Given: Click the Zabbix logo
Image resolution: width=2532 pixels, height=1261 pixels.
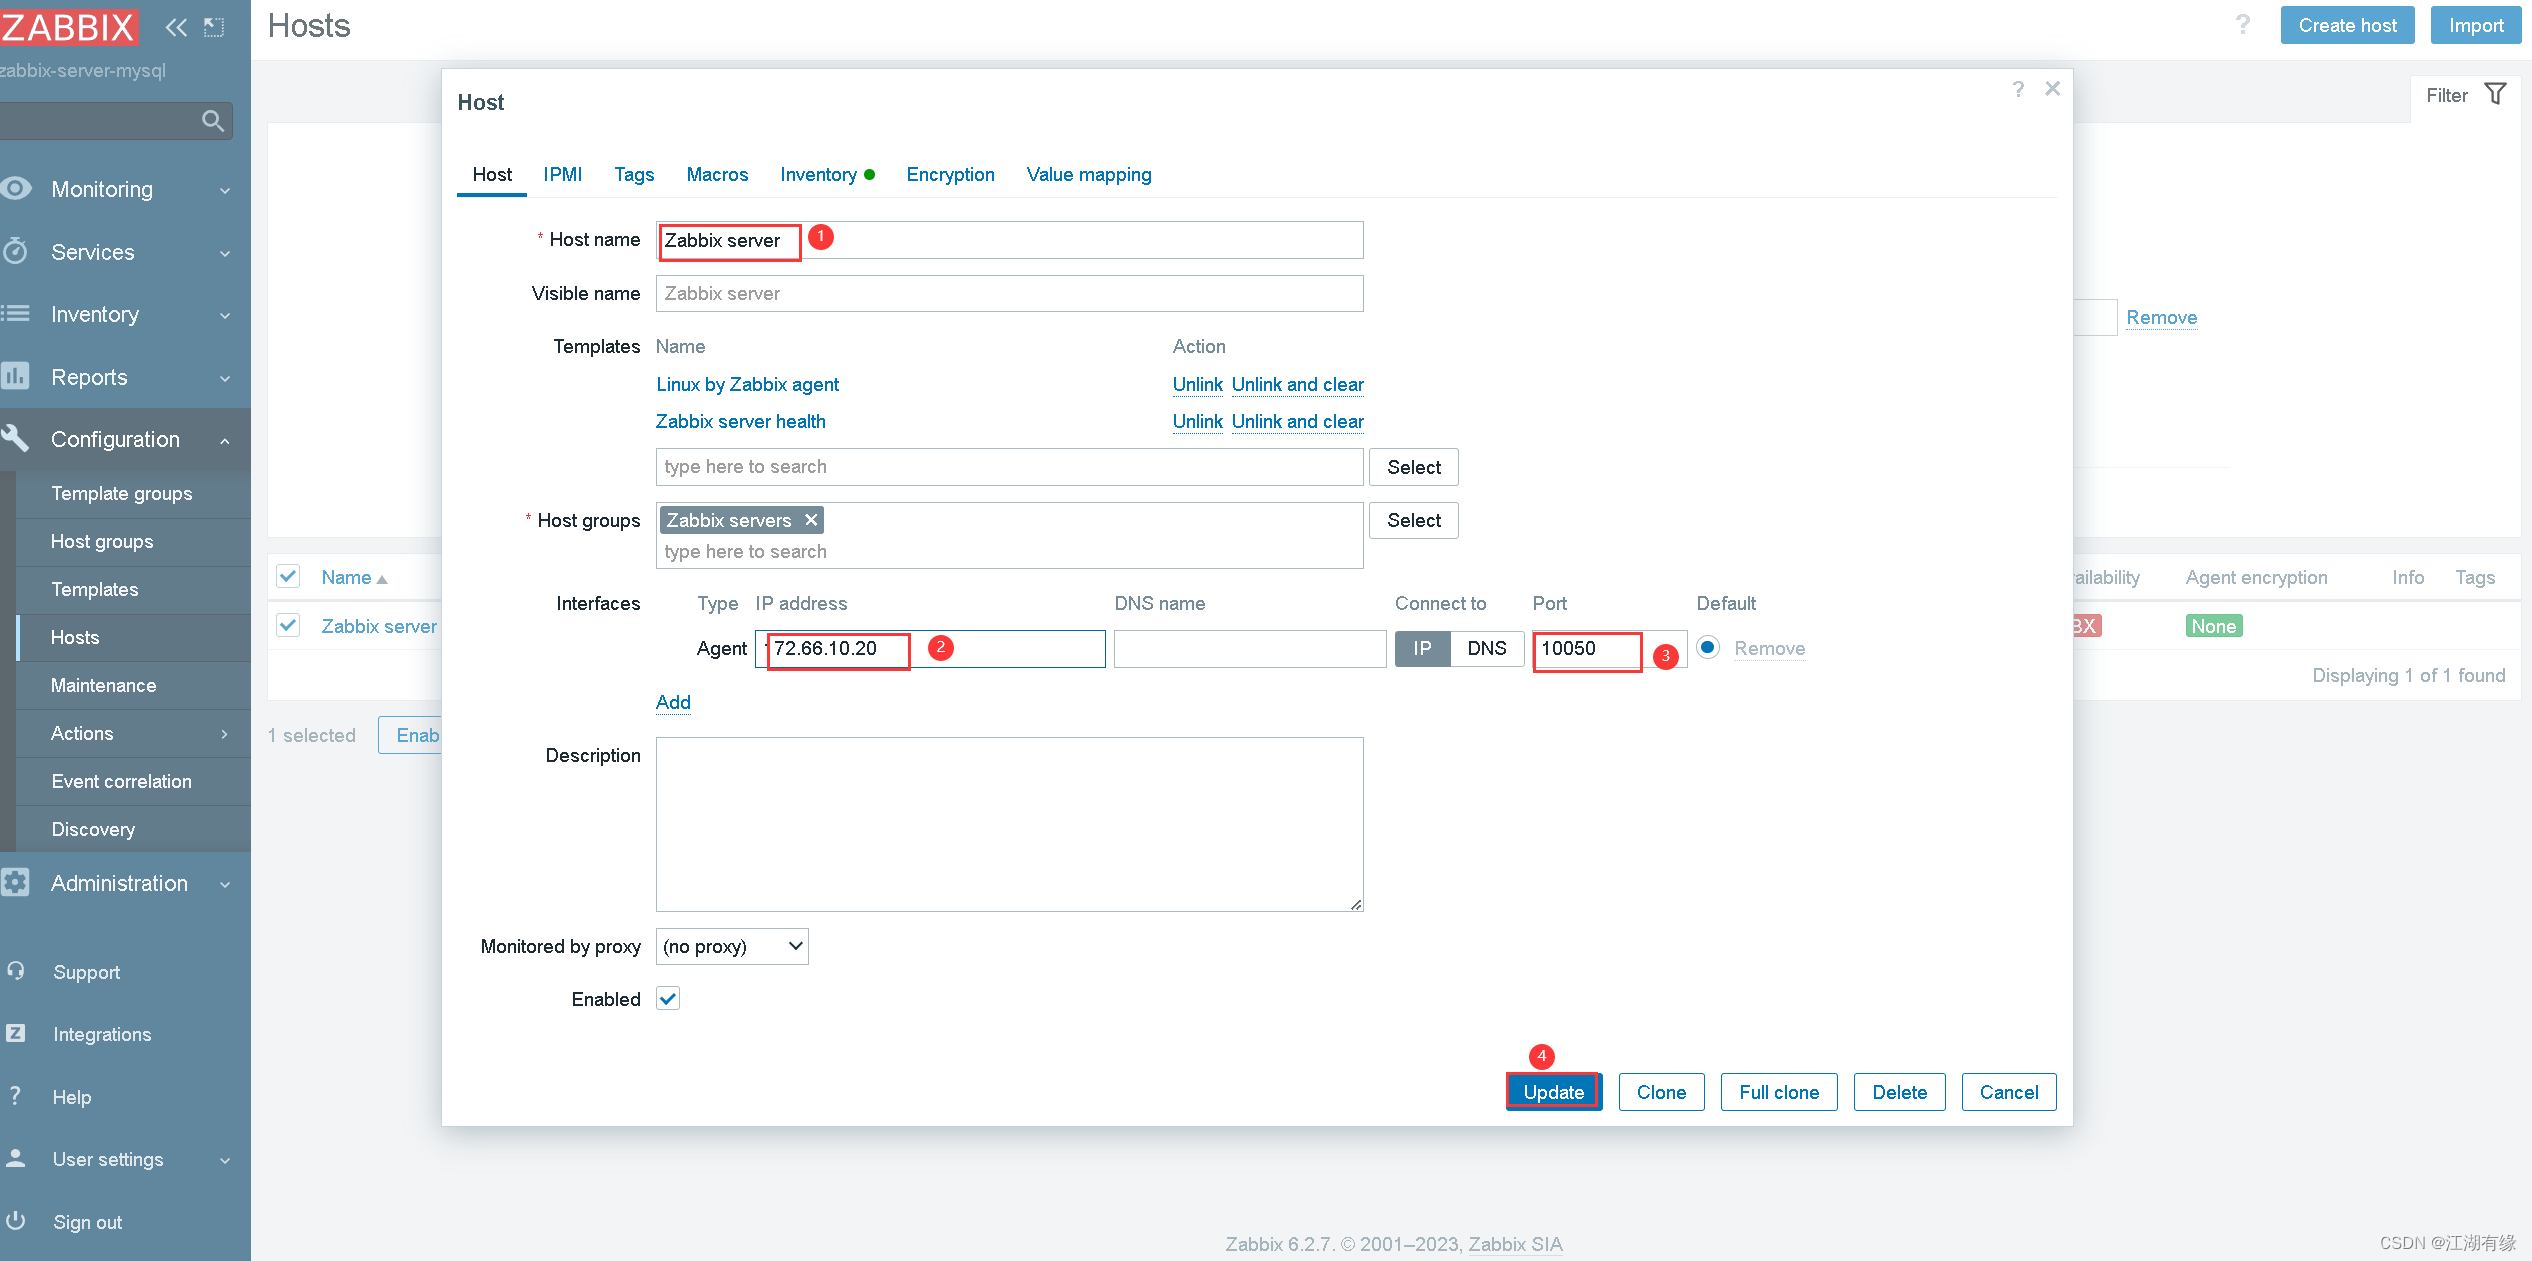Looking at the screenshot, I should pyautogui.click(x=68, y=27).
